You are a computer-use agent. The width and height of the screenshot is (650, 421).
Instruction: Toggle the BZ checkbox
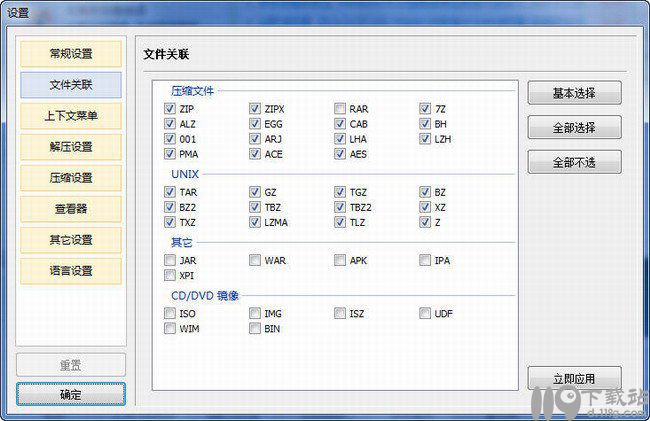pos(425,192)
